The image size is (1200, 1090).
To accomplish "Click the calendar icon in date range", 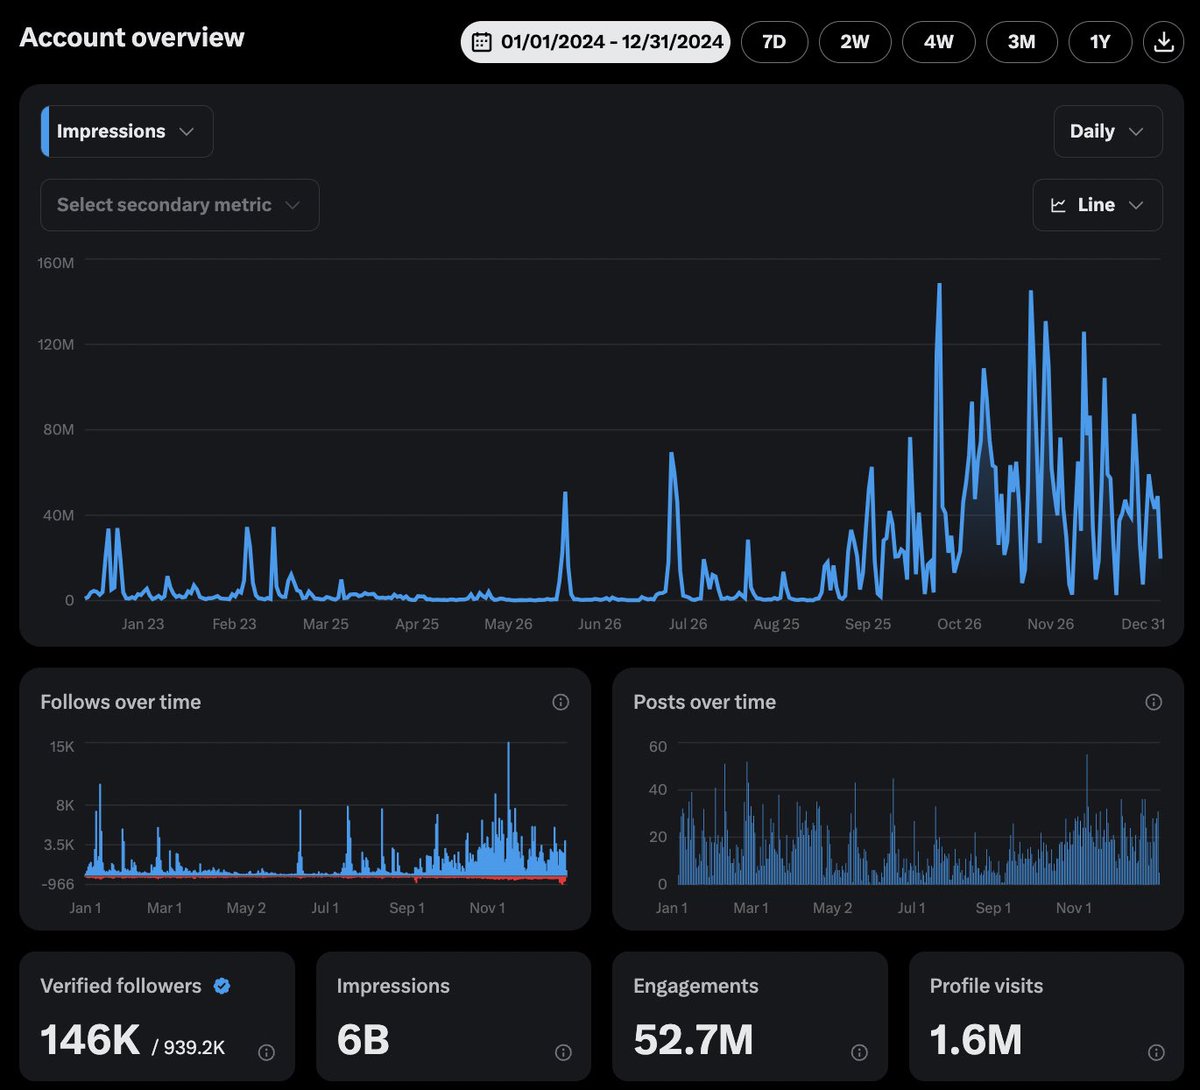I will pyautogui.click(x=481, y=42).
